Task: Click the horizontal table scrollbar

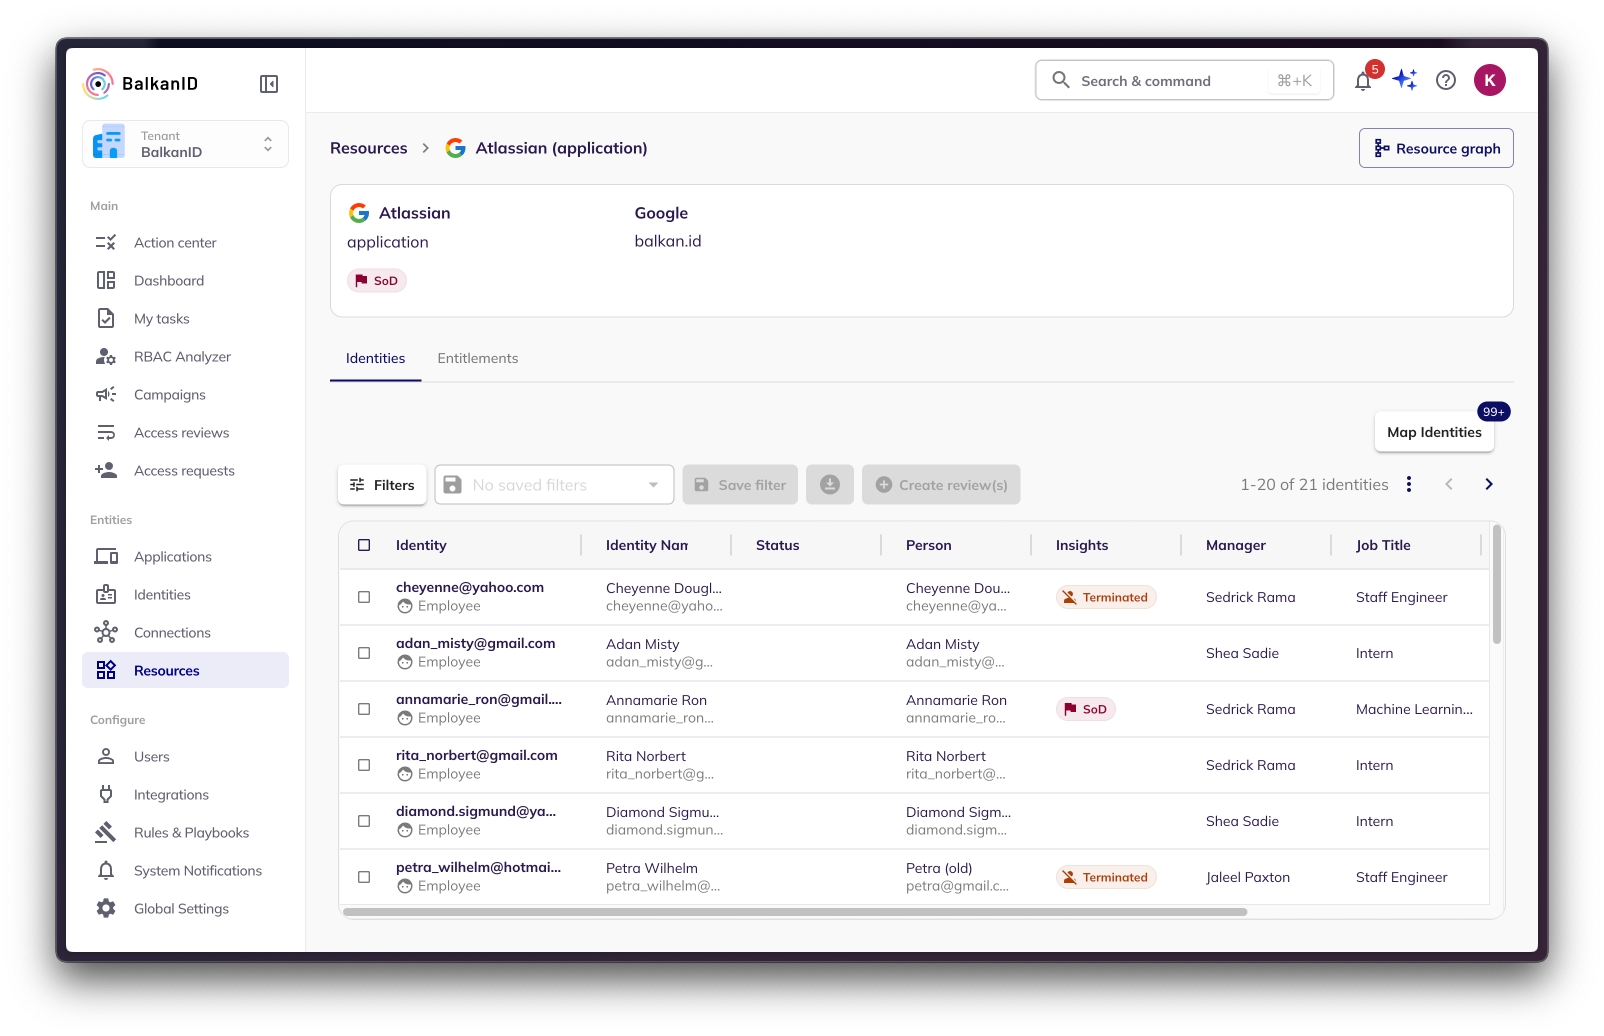Action: 795,912
